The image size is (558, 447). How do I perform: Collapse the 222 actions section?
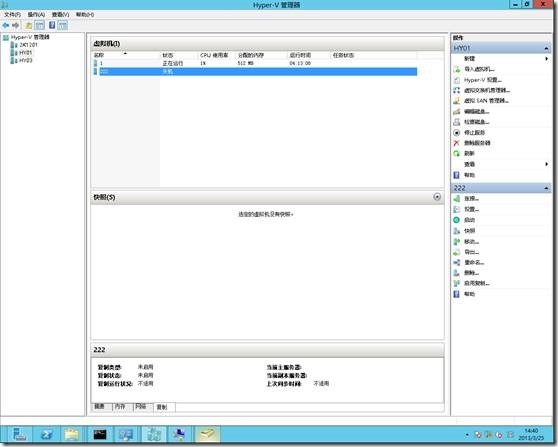(546, 188)
